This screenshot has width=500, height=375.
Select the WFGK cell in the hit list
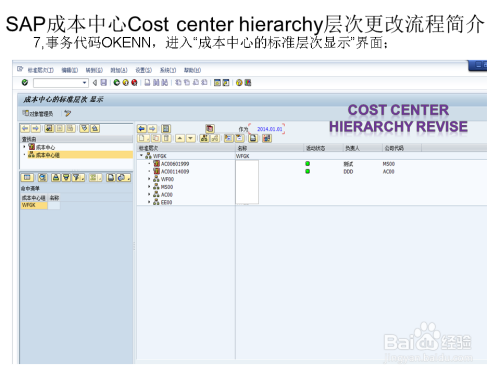[34, 205]
